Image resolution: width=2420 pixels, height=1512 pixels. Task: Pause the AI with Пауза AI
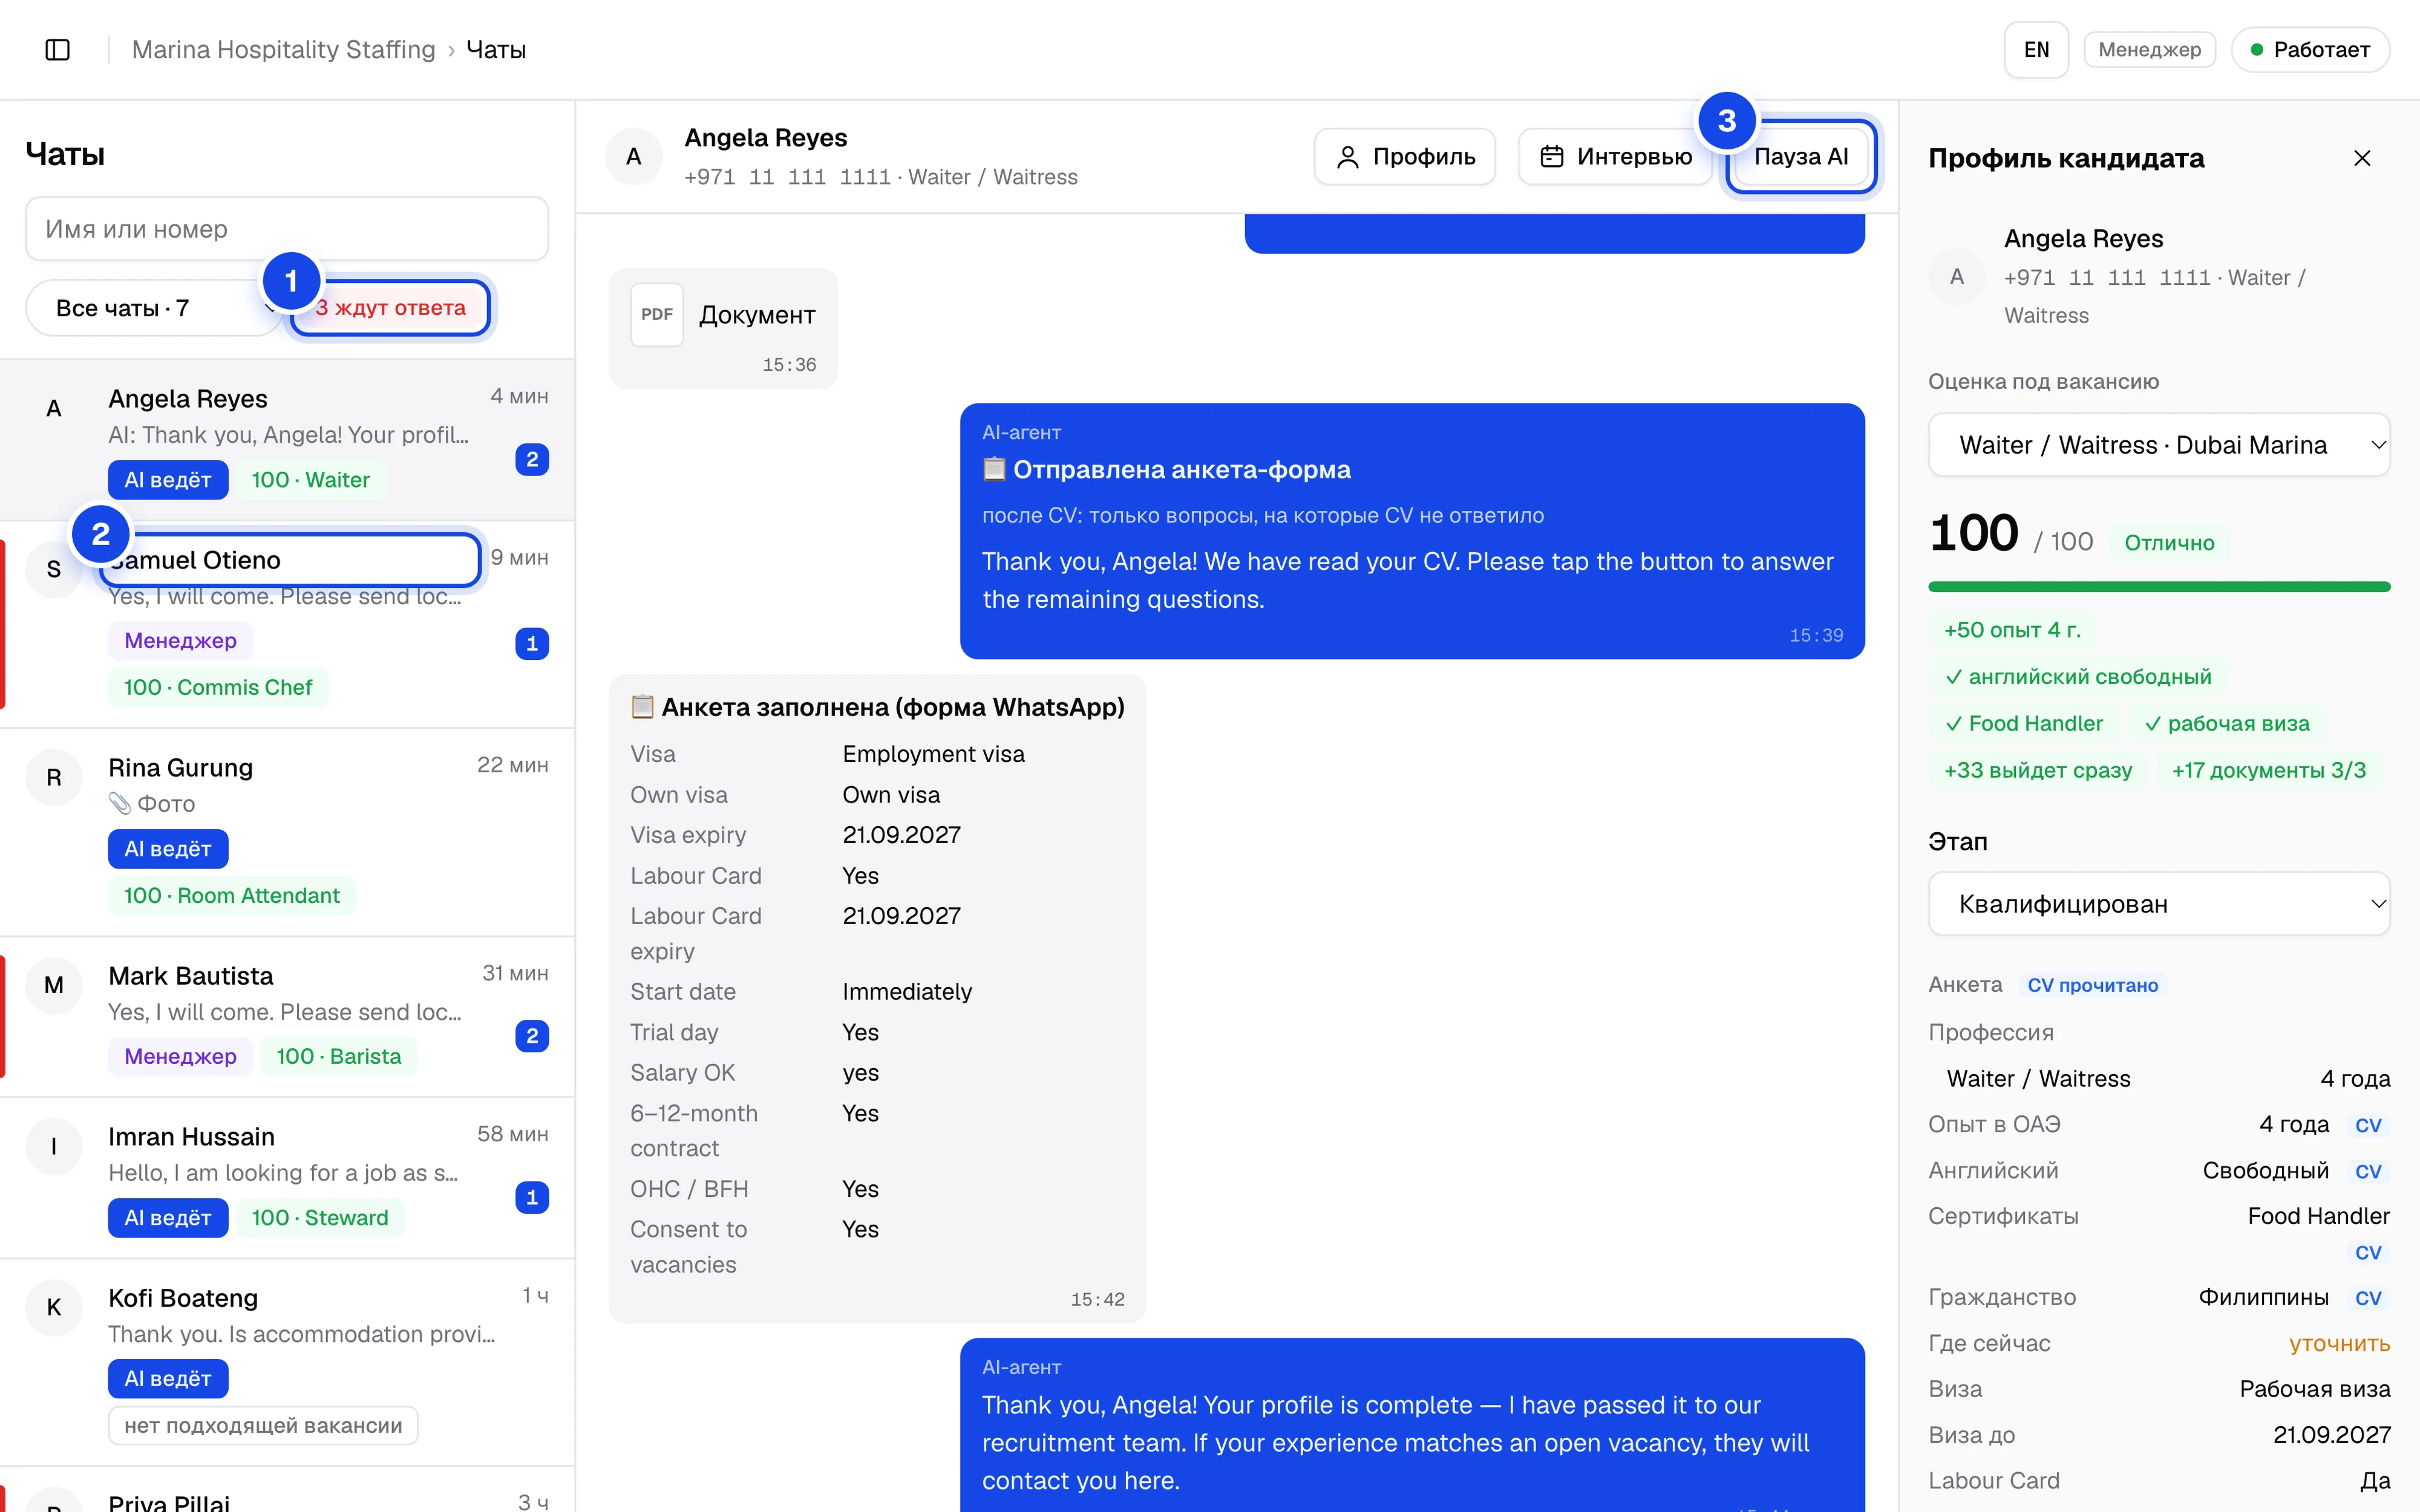(1801, 157)
